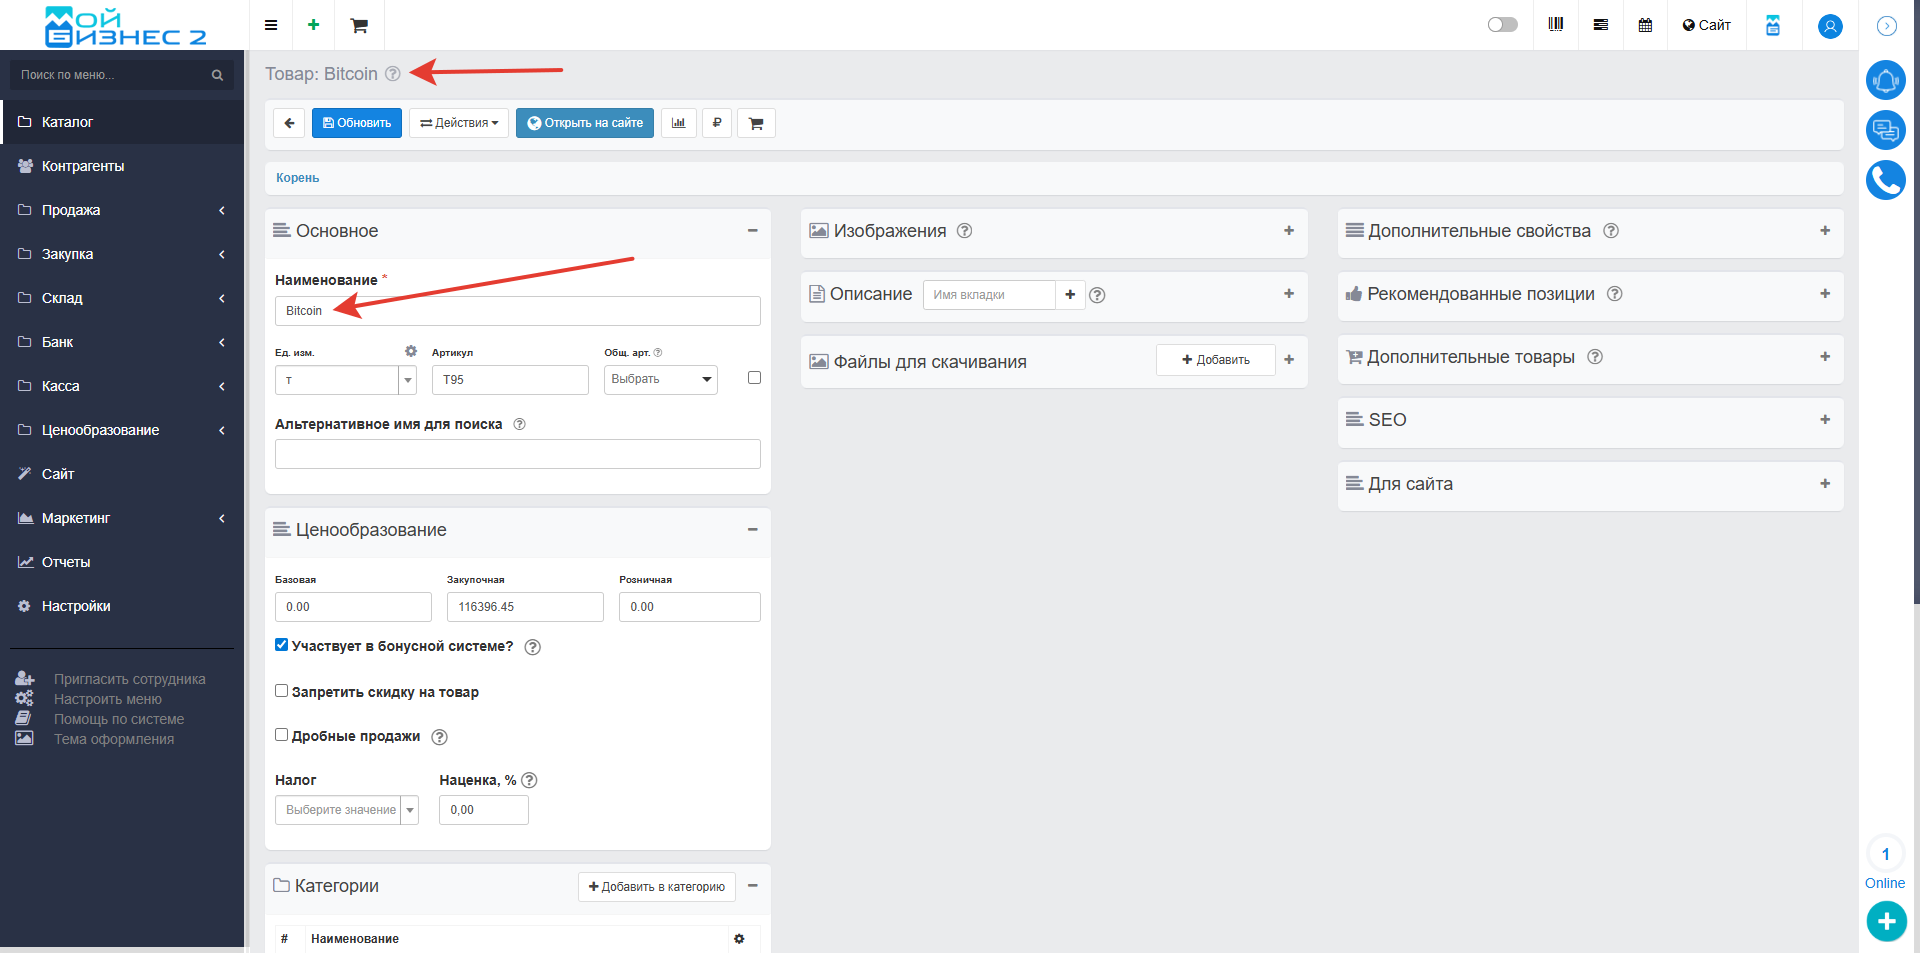Click the Наименование input with Bitcoin
The width and height of the screenshot is (1920, 953).
point(518,311)
